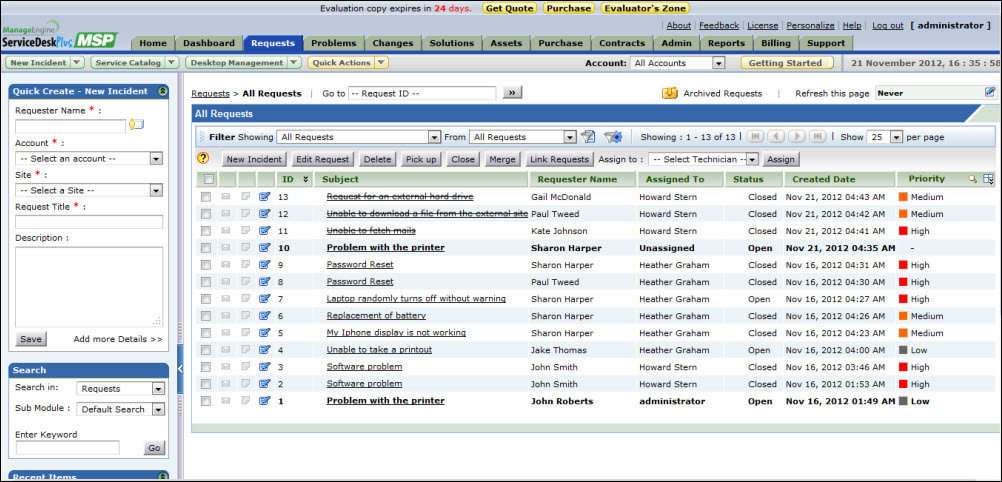This screenshot has height=482, width=1002.
Task: Click the yellow help question mark icon
Action: (204, 158)
